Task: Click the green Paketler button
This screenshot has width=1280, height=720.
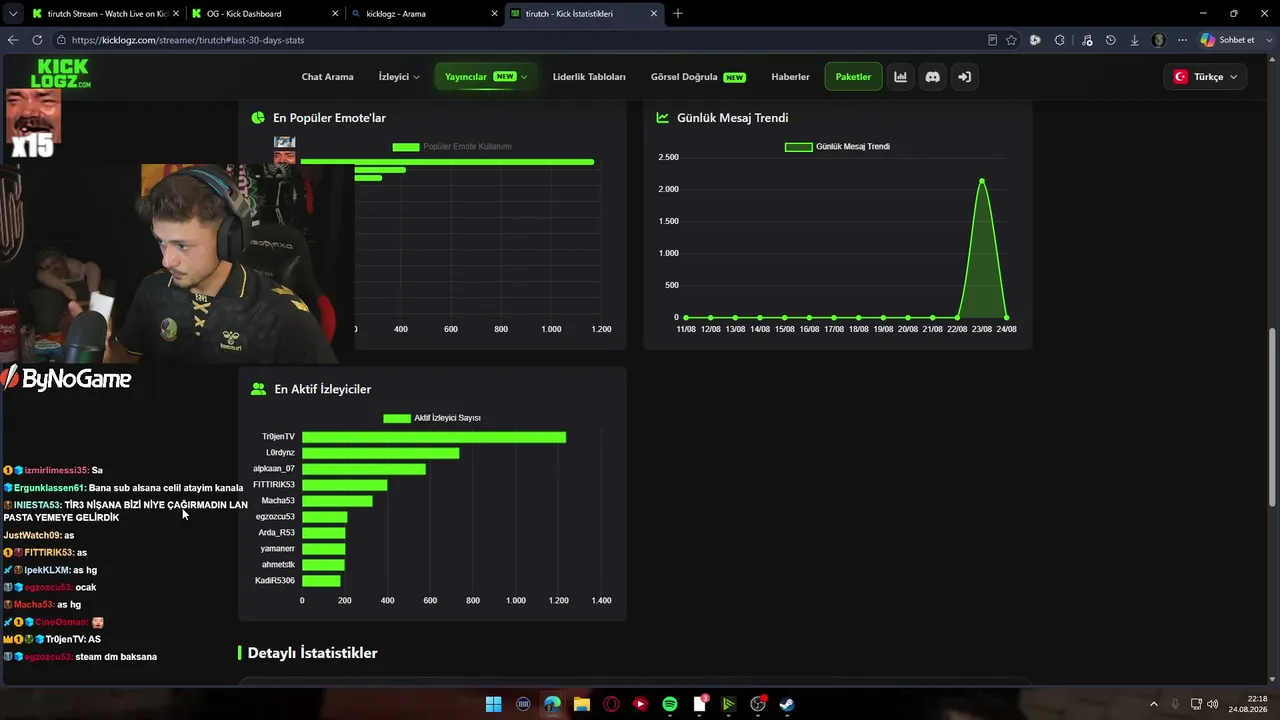Action: tap(853, 77)
